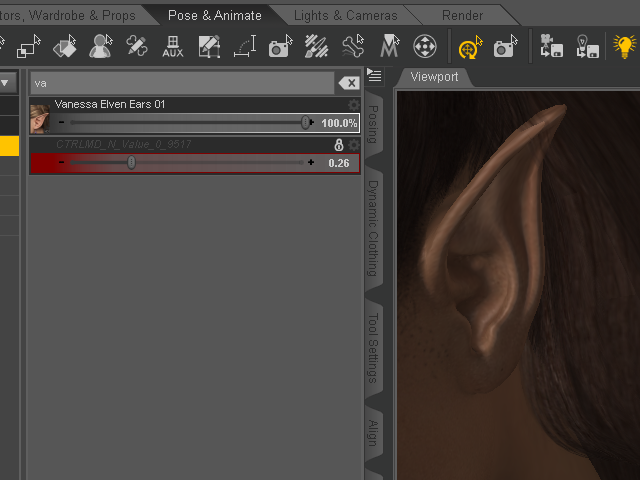Click the Spot Render camera tool
The height and width of the screenshot is (480, 640).
(281, 46)
